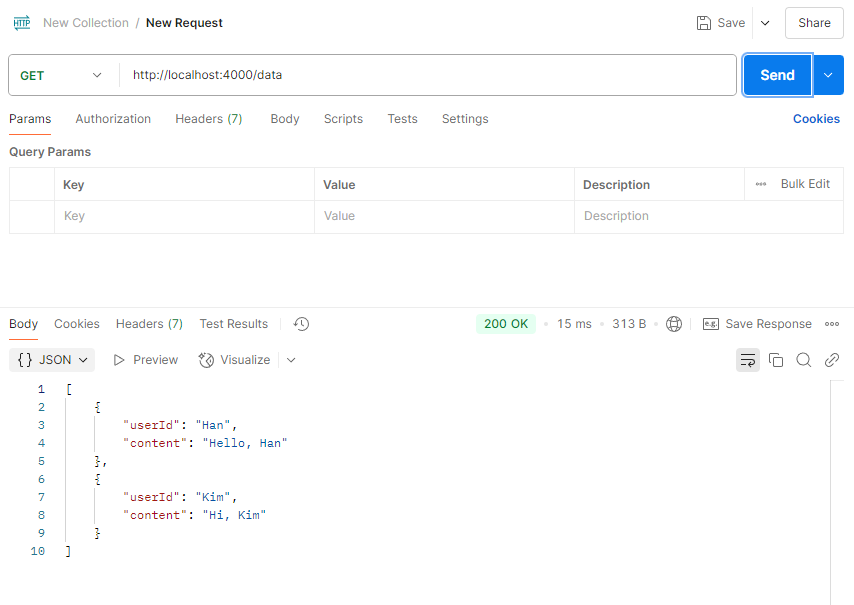Click the network globe icon

point(674,324)
